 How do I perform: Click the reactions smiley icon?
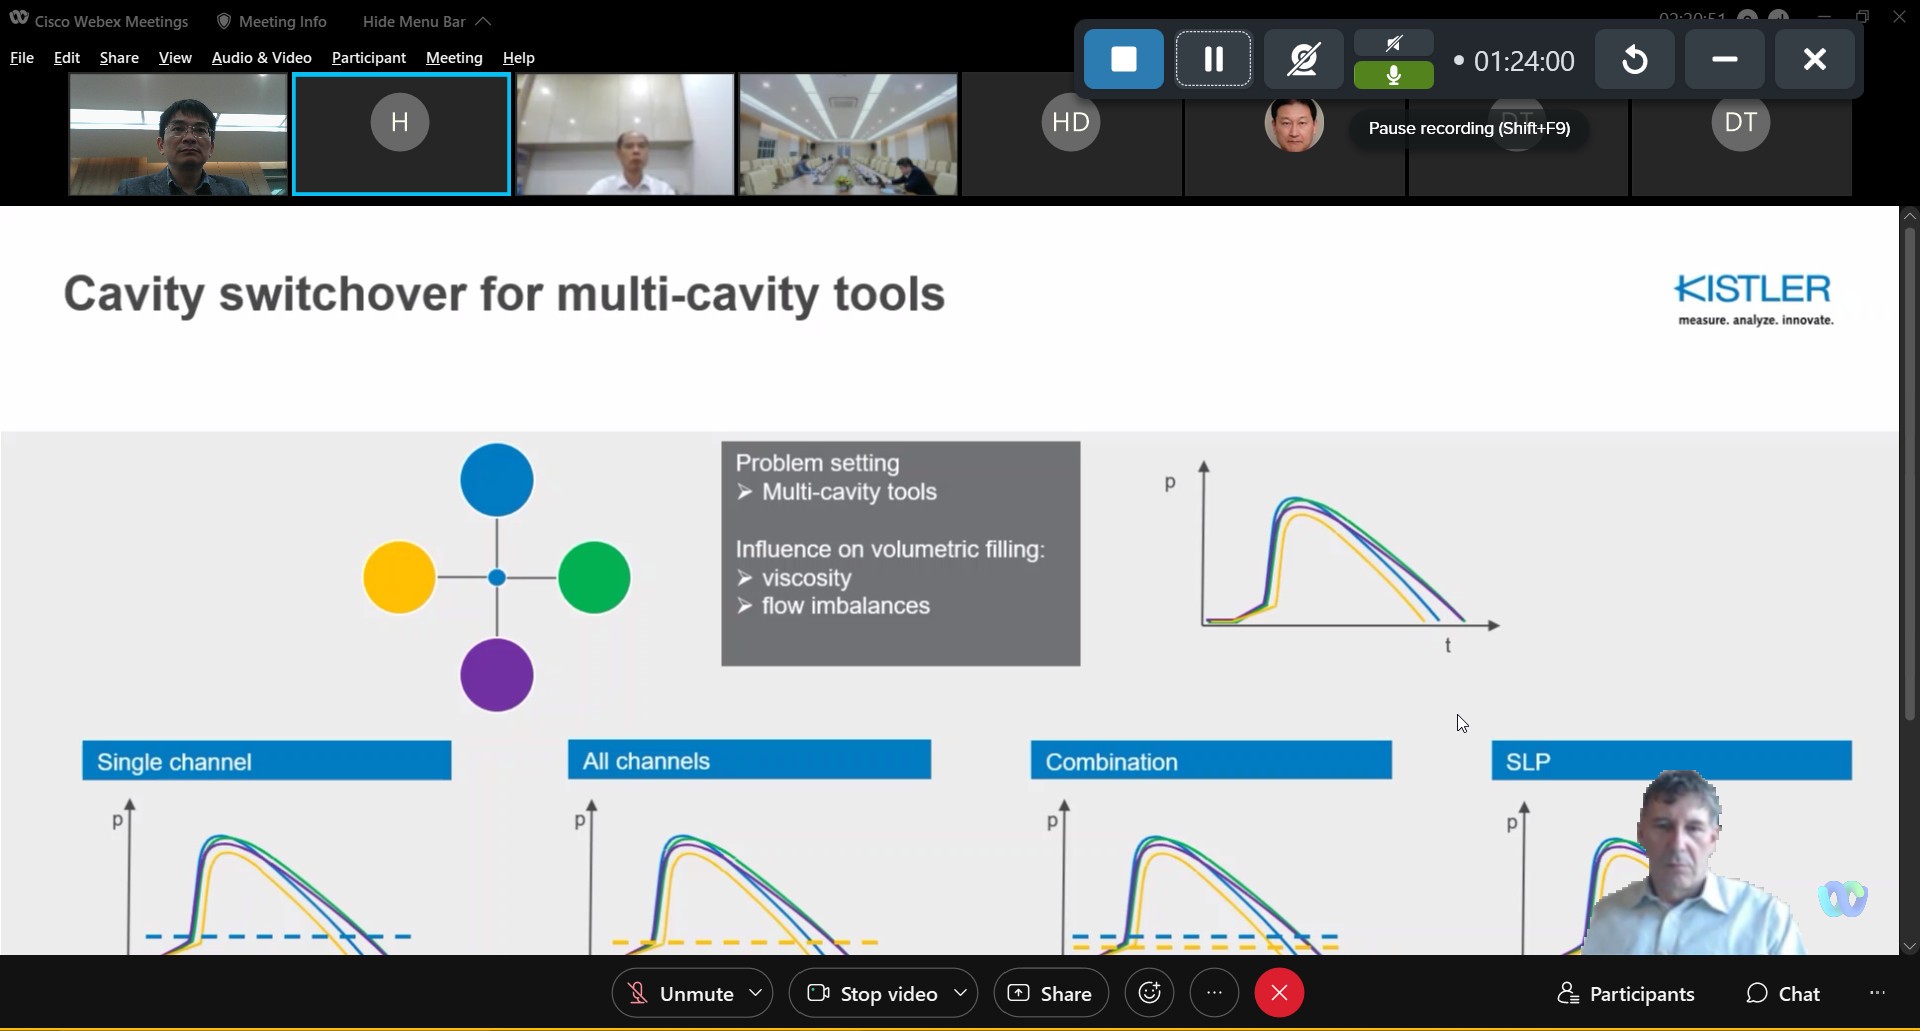[x=1149, y=993]
